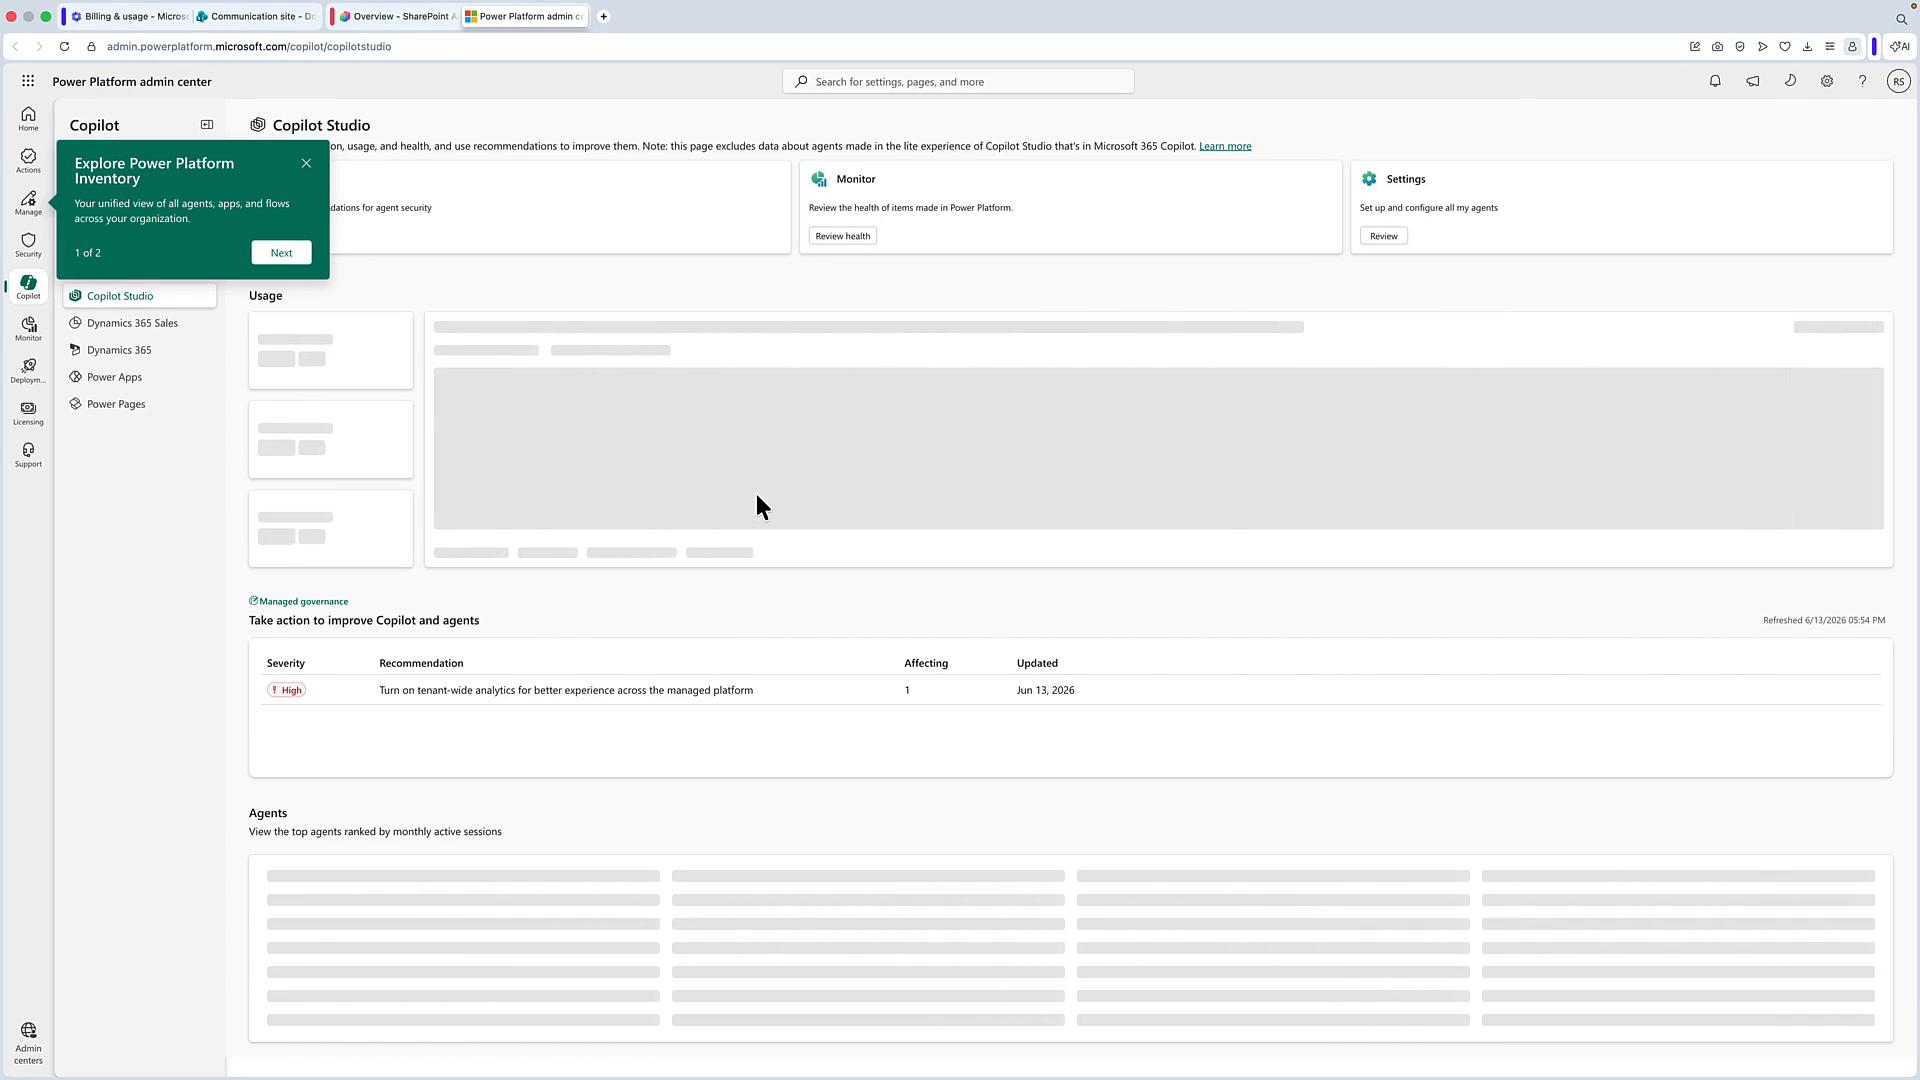This screenshot has width=1920, height=1080.
Task: Click the Copilot Studio page title icon
Action: click(258, 125)
